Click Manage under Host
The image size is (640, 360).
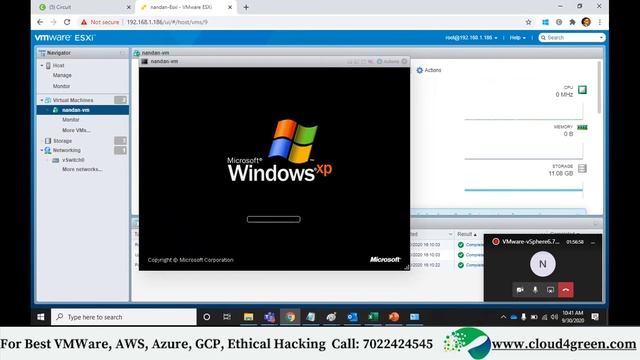pos(62,76)
